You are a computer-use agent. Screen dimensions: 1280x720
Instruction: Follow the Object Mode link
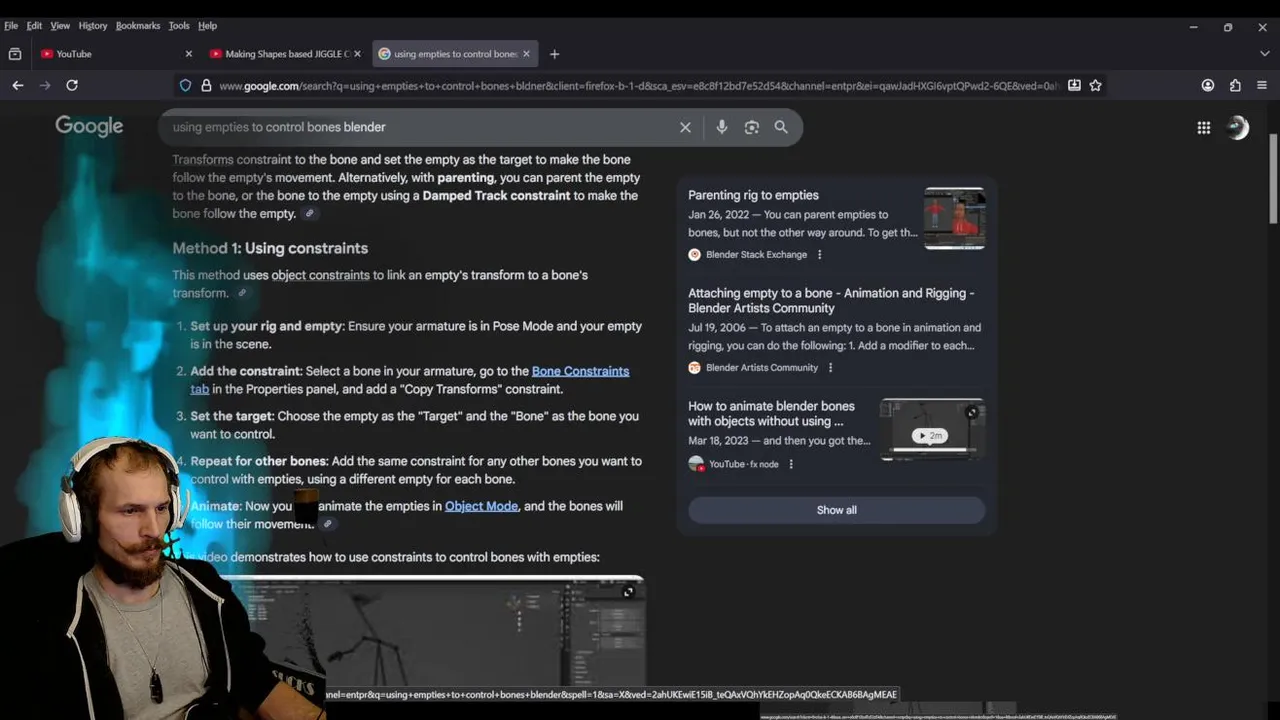tap(481, 506)
